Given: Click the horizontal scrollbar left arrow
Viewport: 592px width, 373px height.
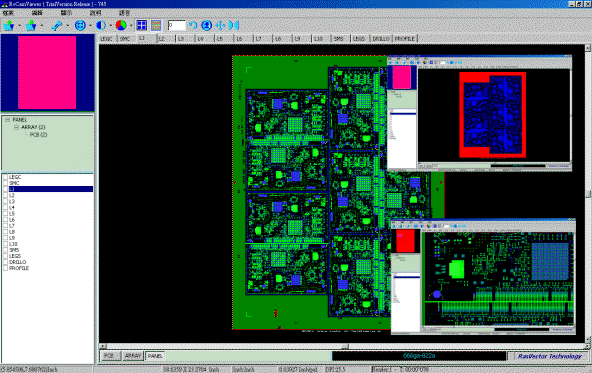Looking at the screenshot, I should [102, 346].
